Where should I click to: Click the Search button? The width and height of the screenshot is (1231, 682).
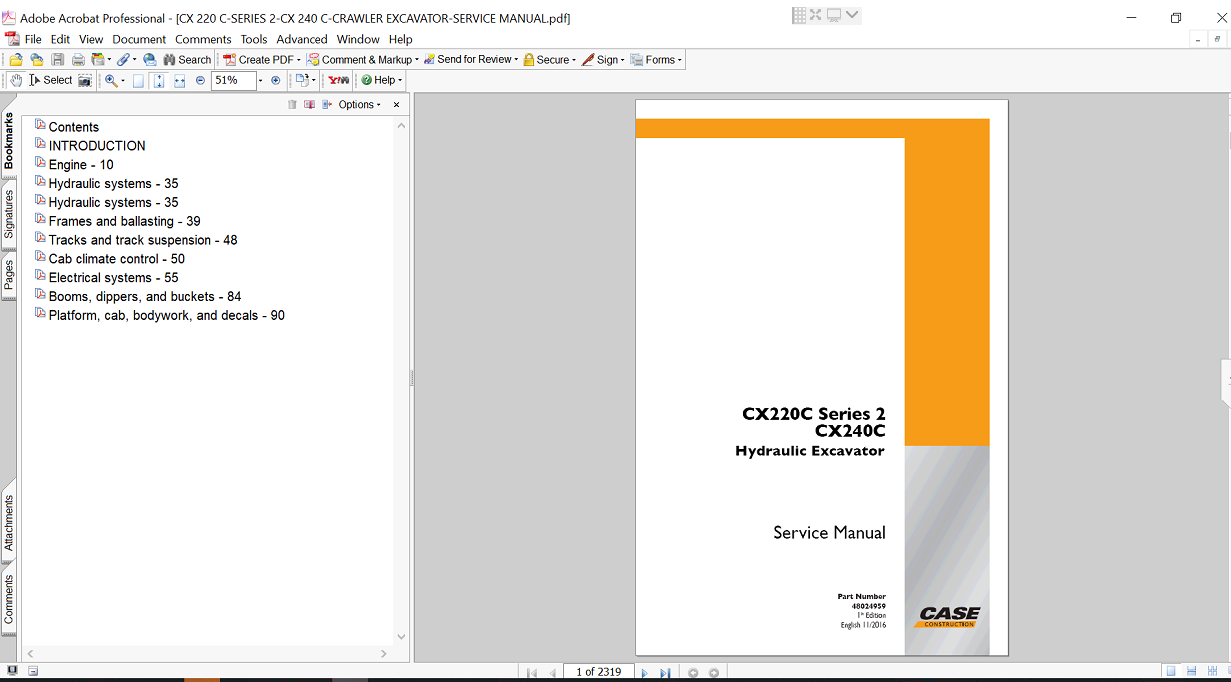(x=188, y=60)
